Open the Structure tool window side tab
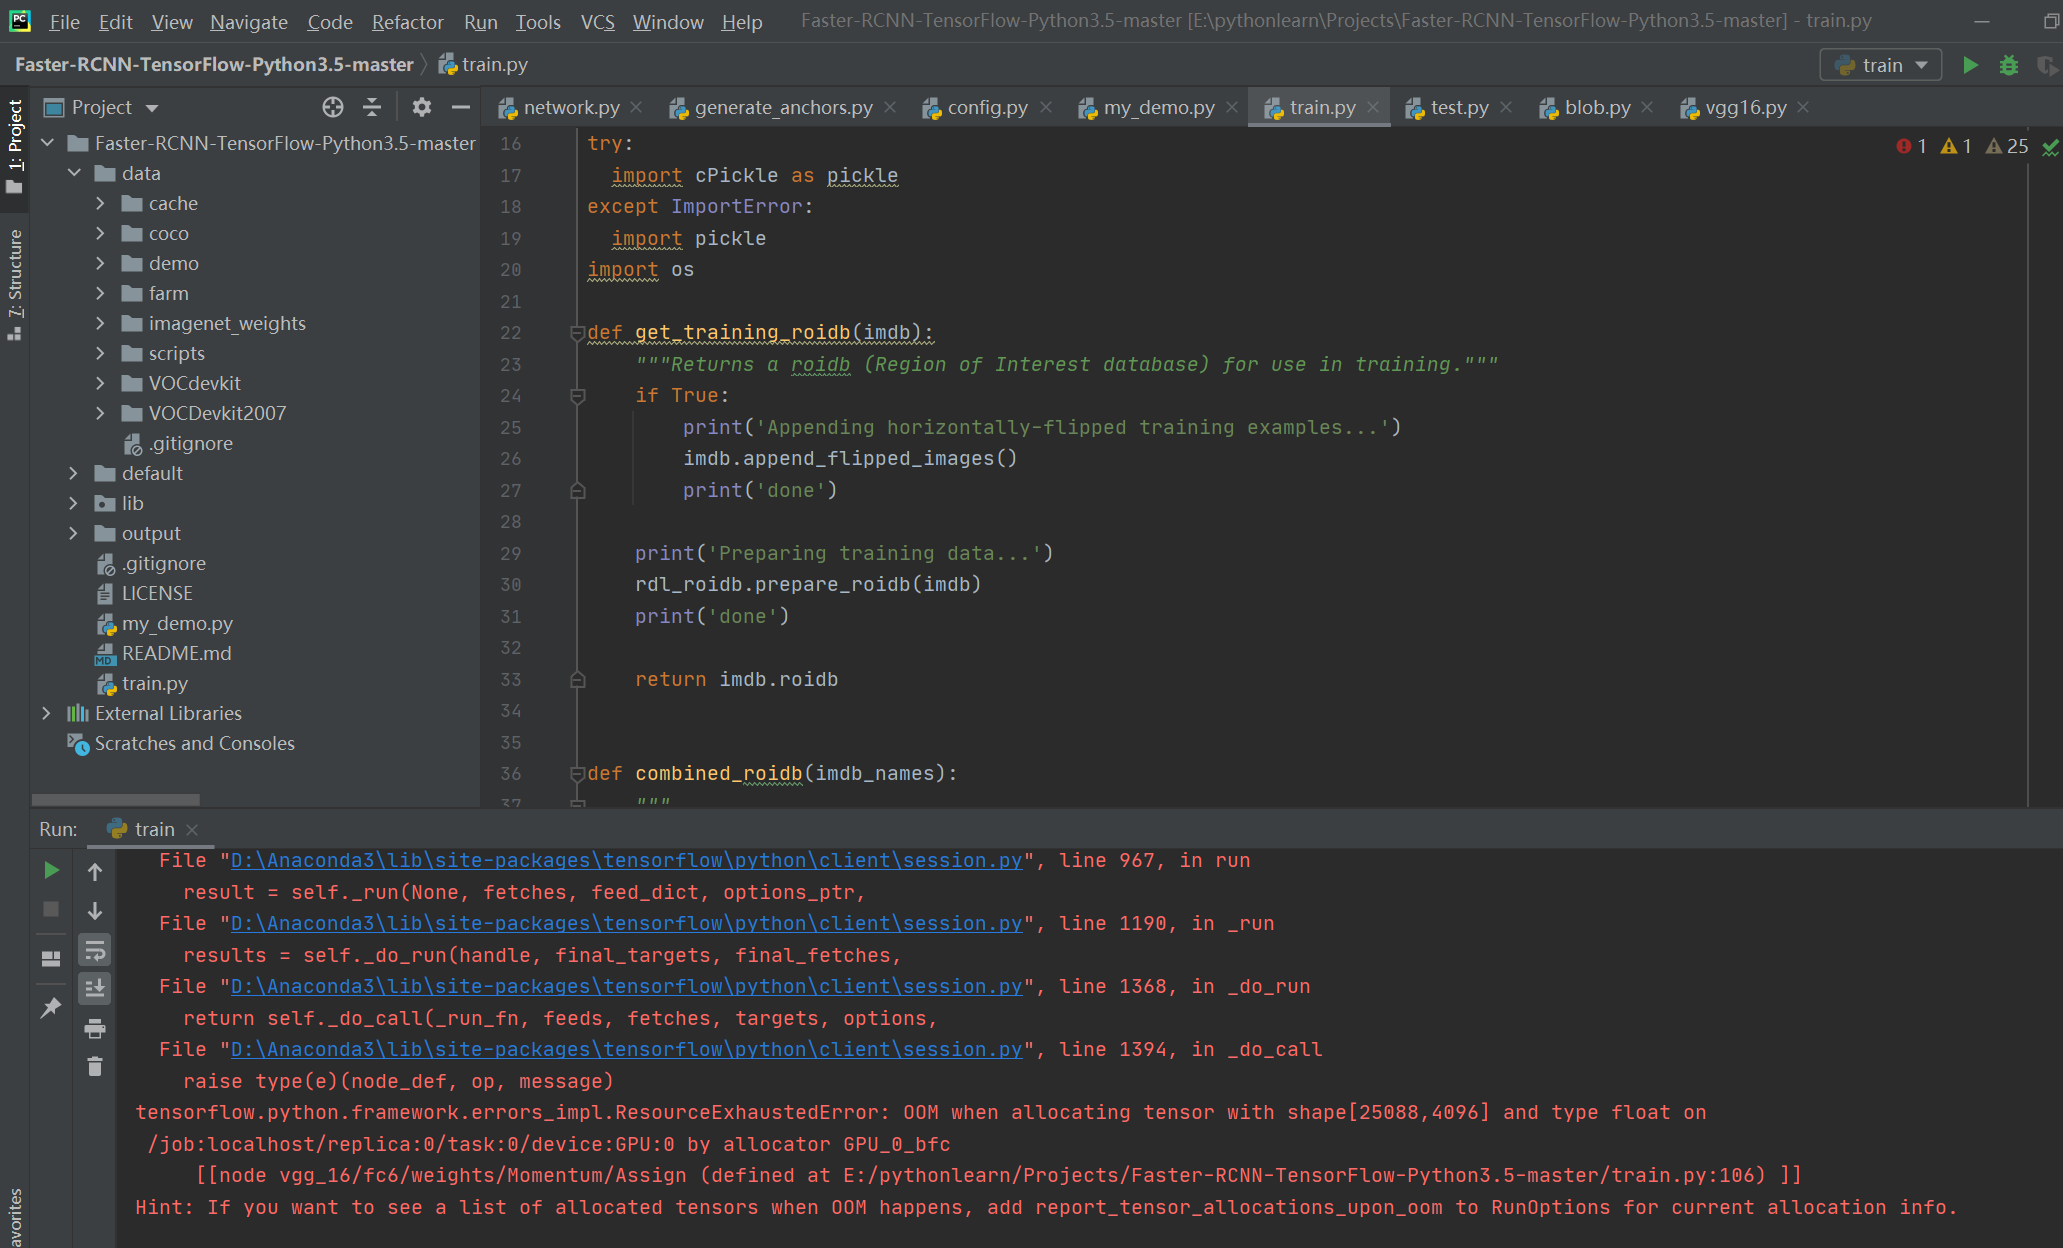Viewport: 2063px width, 1248px height. (14, 285)
